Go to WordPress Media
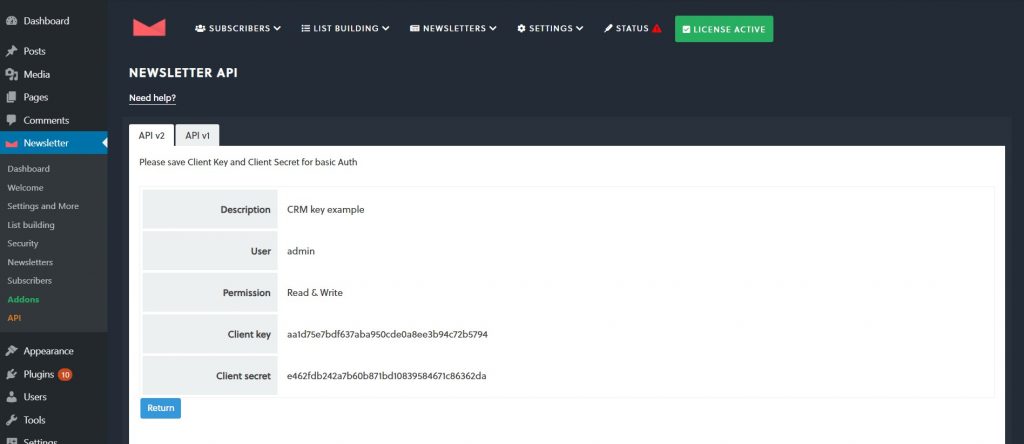The width and height of the screenshot is (1024, 444). (37, 74)
